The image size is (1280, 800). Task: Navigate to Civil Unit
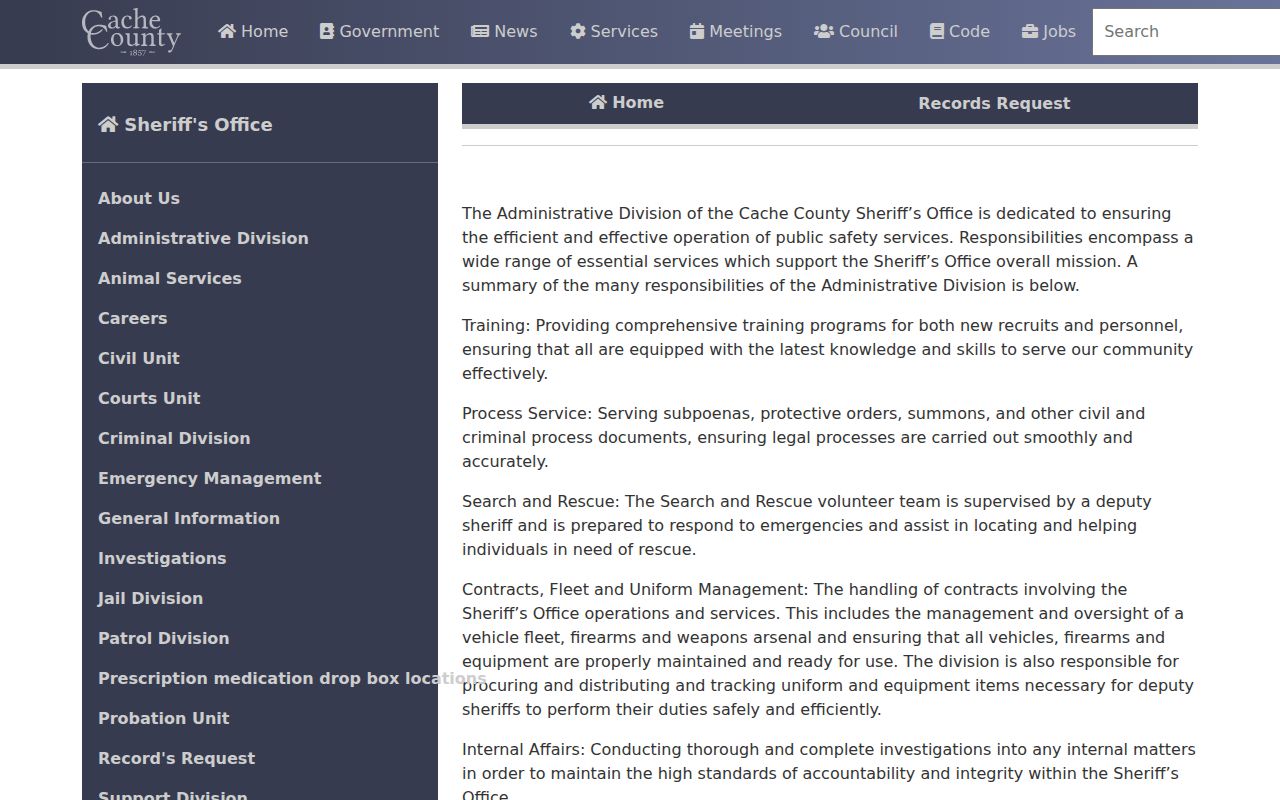click(139, 358)
